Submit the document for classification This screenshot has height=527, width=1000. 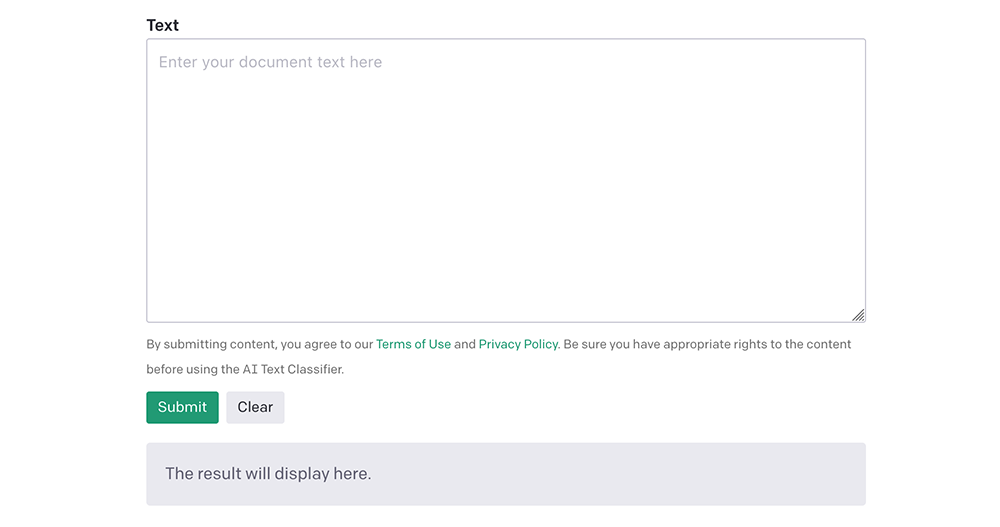click(182, 407)
